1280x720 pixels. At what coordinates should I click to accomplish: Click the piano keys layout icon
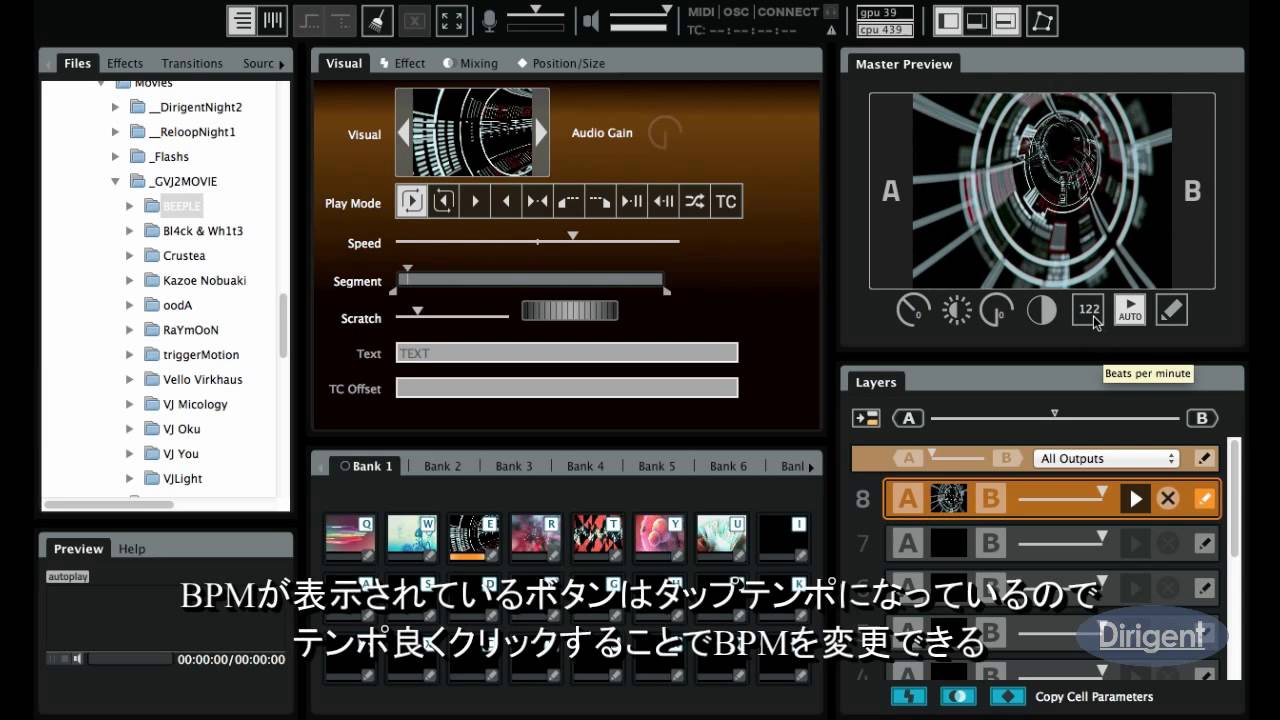(272, 20)
